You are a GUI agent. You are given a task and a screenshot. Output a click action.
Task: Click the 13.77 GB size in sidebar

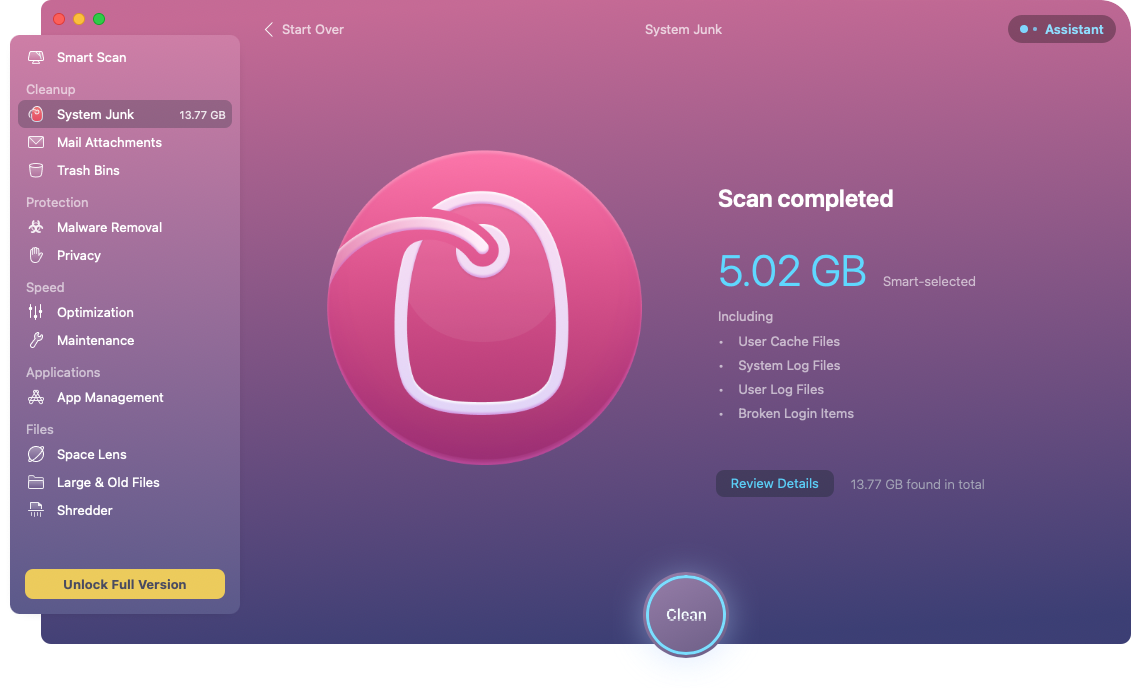(202, 115)
